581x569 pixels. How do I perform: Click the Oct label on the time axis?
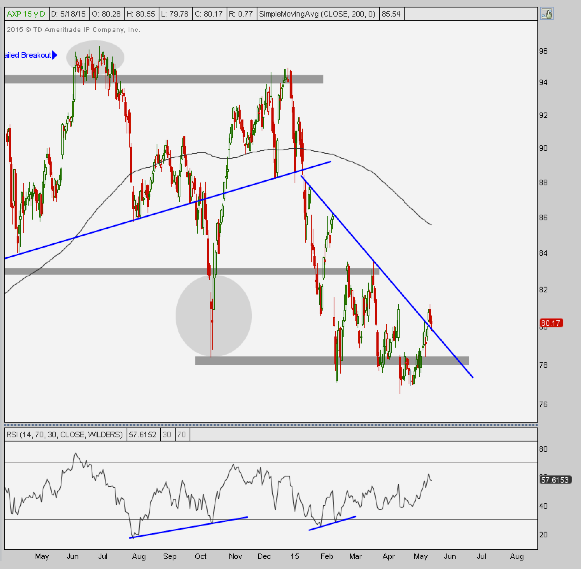coord(200,556)
